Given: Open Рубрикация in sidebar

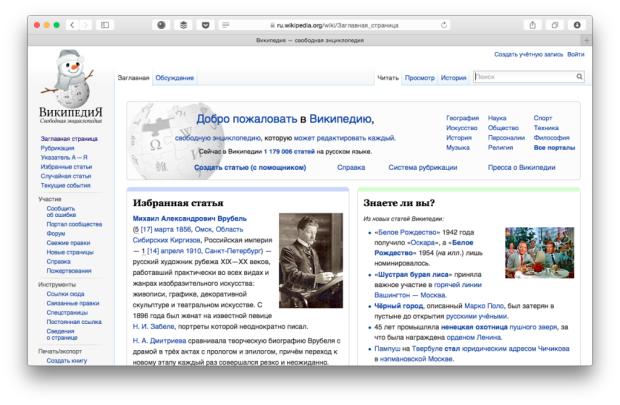Looking at the screenshot, I should (x=57, y=148).
